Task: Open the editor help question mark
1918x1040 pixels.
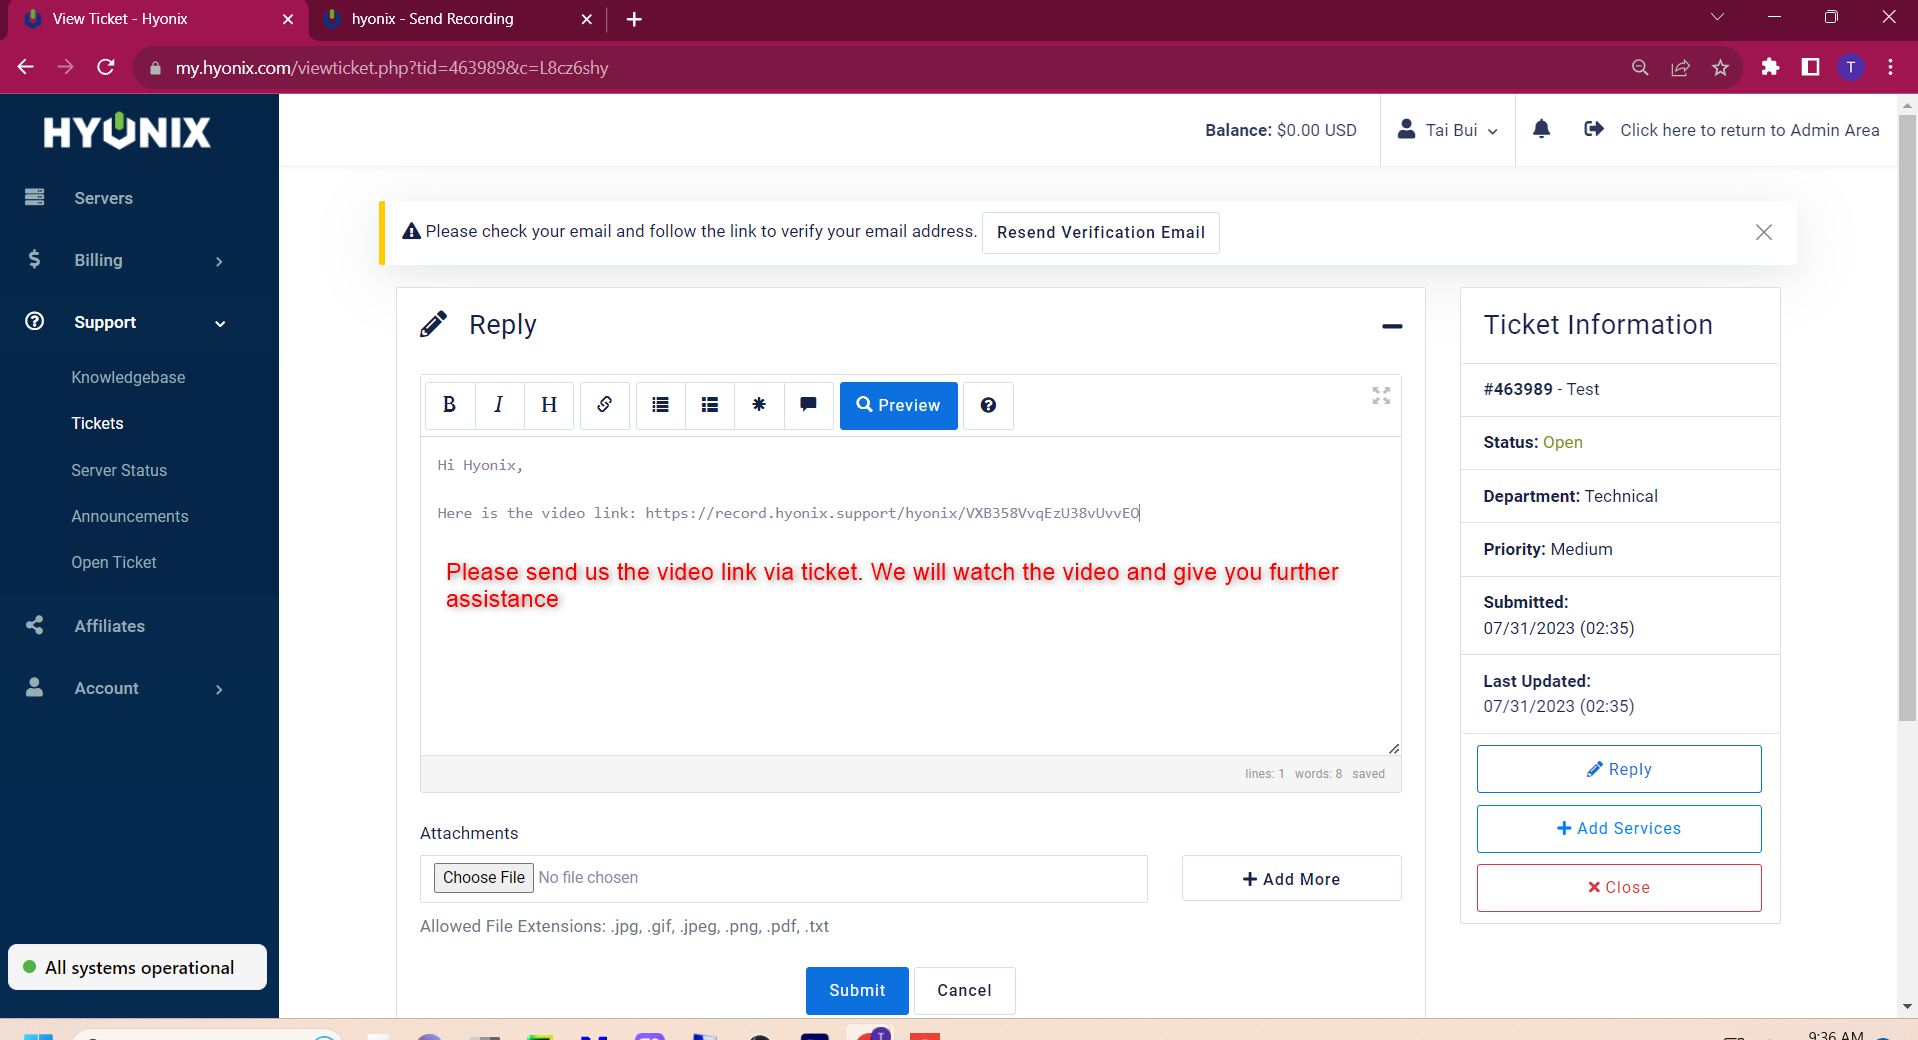Action: click(988, 405)
